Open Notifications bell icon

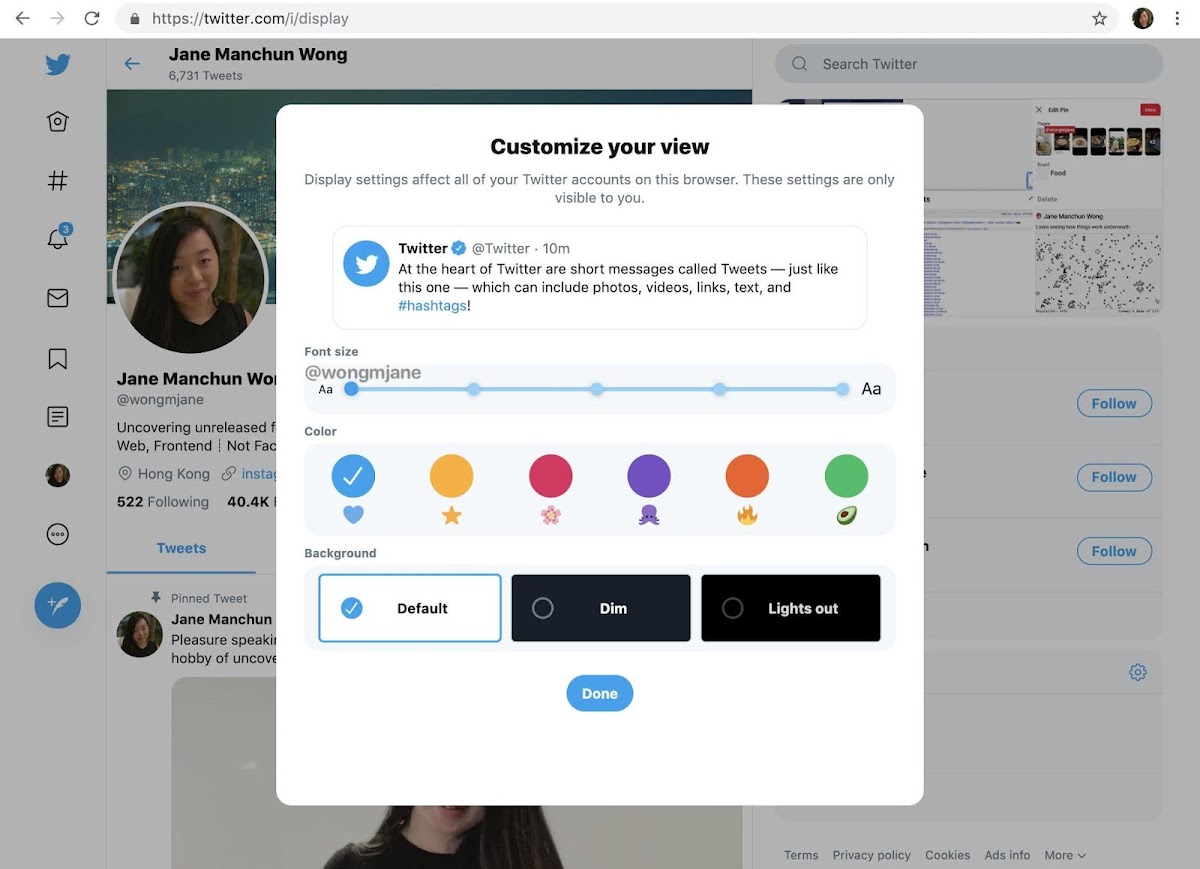pyautogui.click(x=58, y=238)
